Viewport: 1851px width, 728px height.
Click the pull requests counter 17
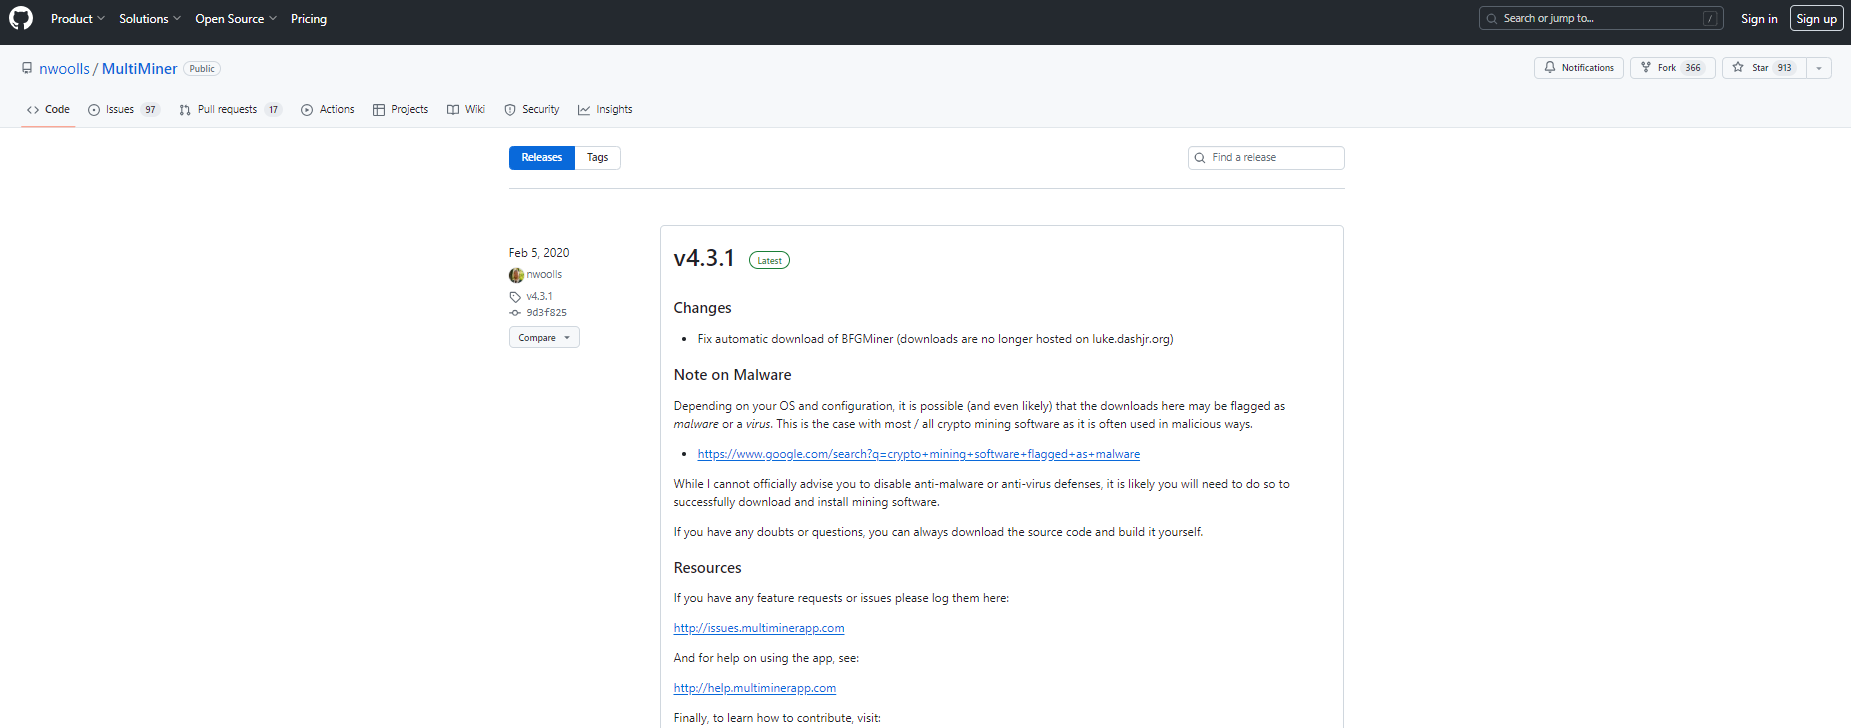click(x=273, y=110)
